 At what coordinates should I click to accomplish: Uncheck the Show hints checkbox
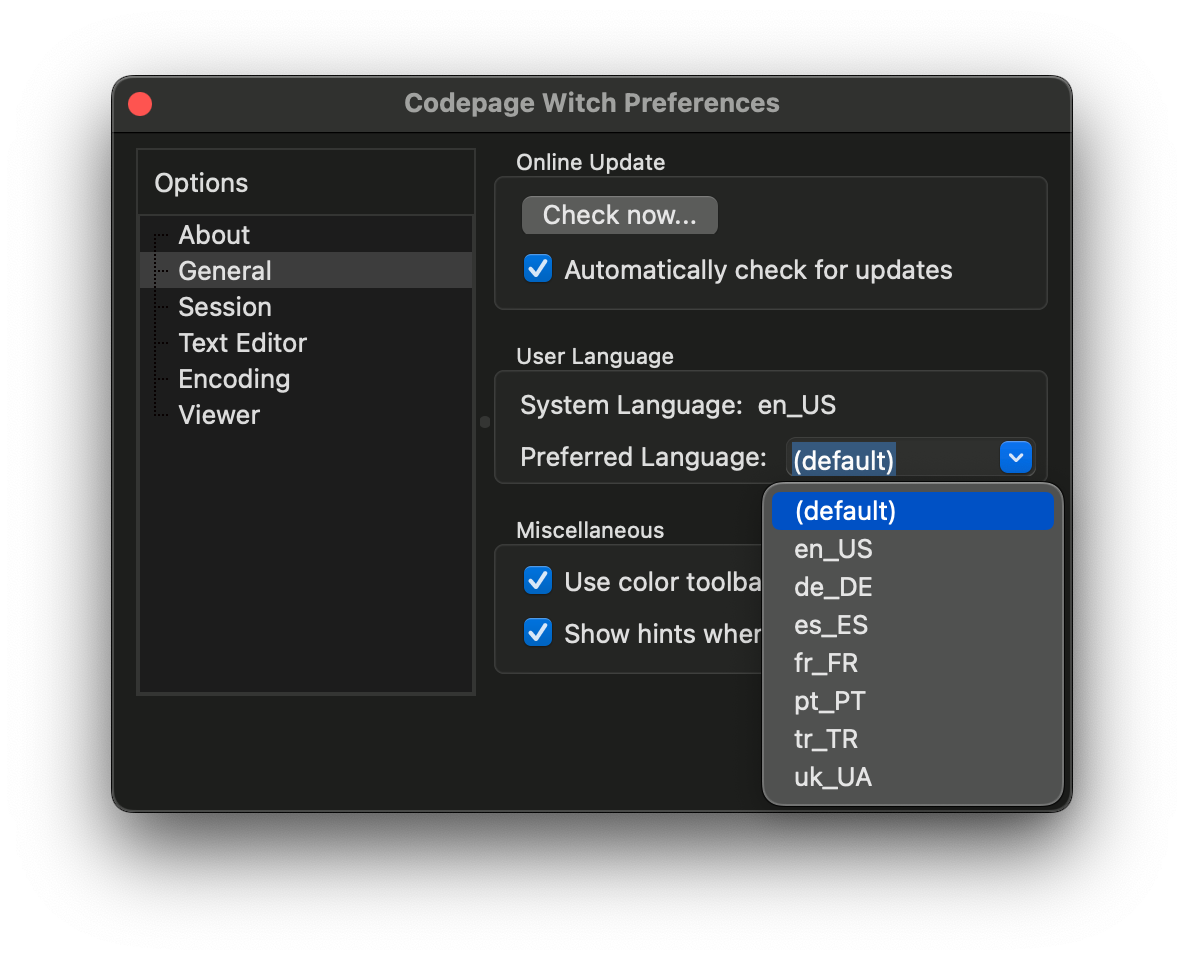tap(538, 633)
